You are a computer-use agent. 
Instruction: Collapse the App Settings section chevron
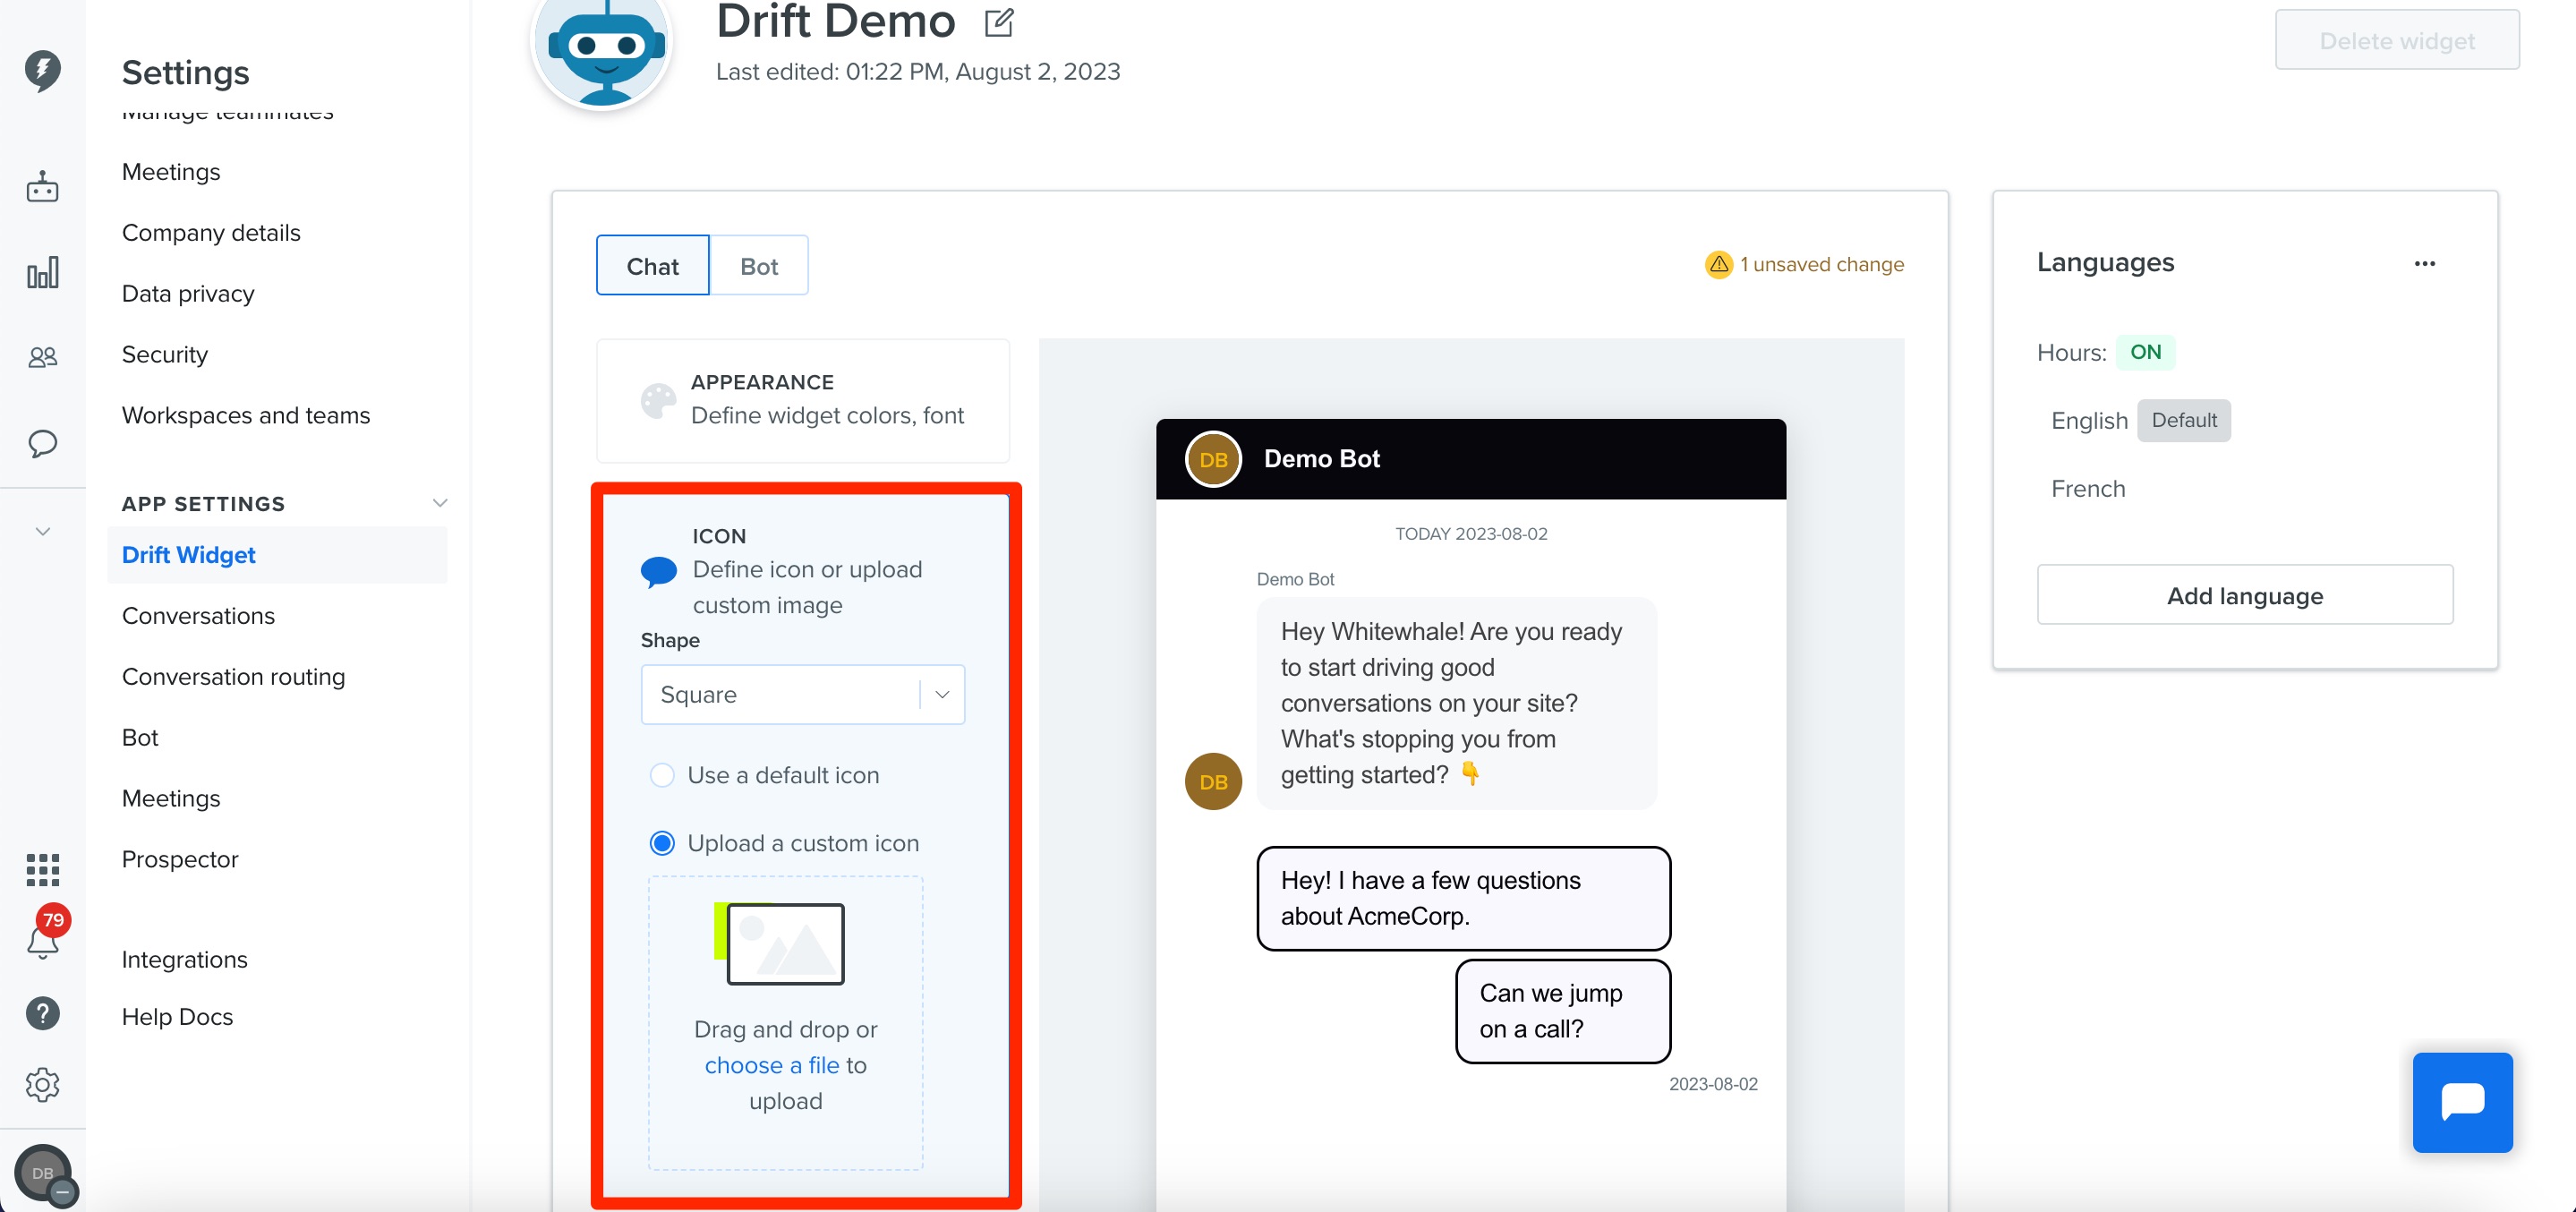tap(439, 503)
